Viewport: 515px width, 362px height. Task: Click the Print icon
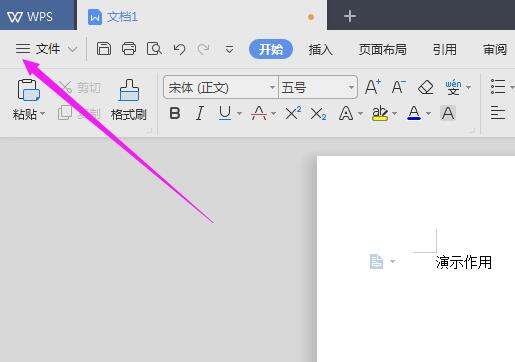(x=129, y=49)
